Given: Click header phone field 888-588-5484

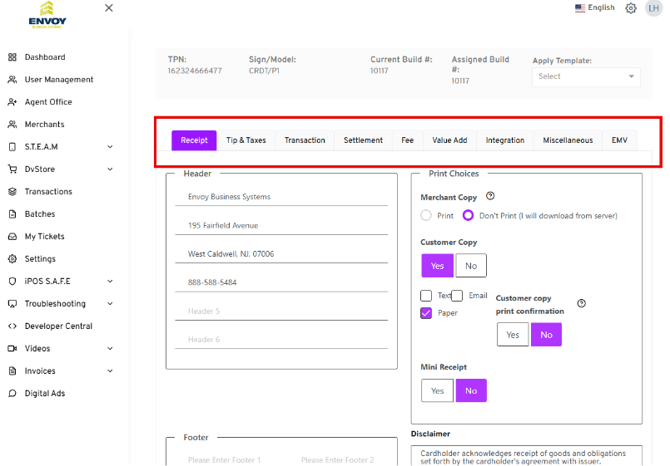Looking at the screenshot, I should point(281,282).
